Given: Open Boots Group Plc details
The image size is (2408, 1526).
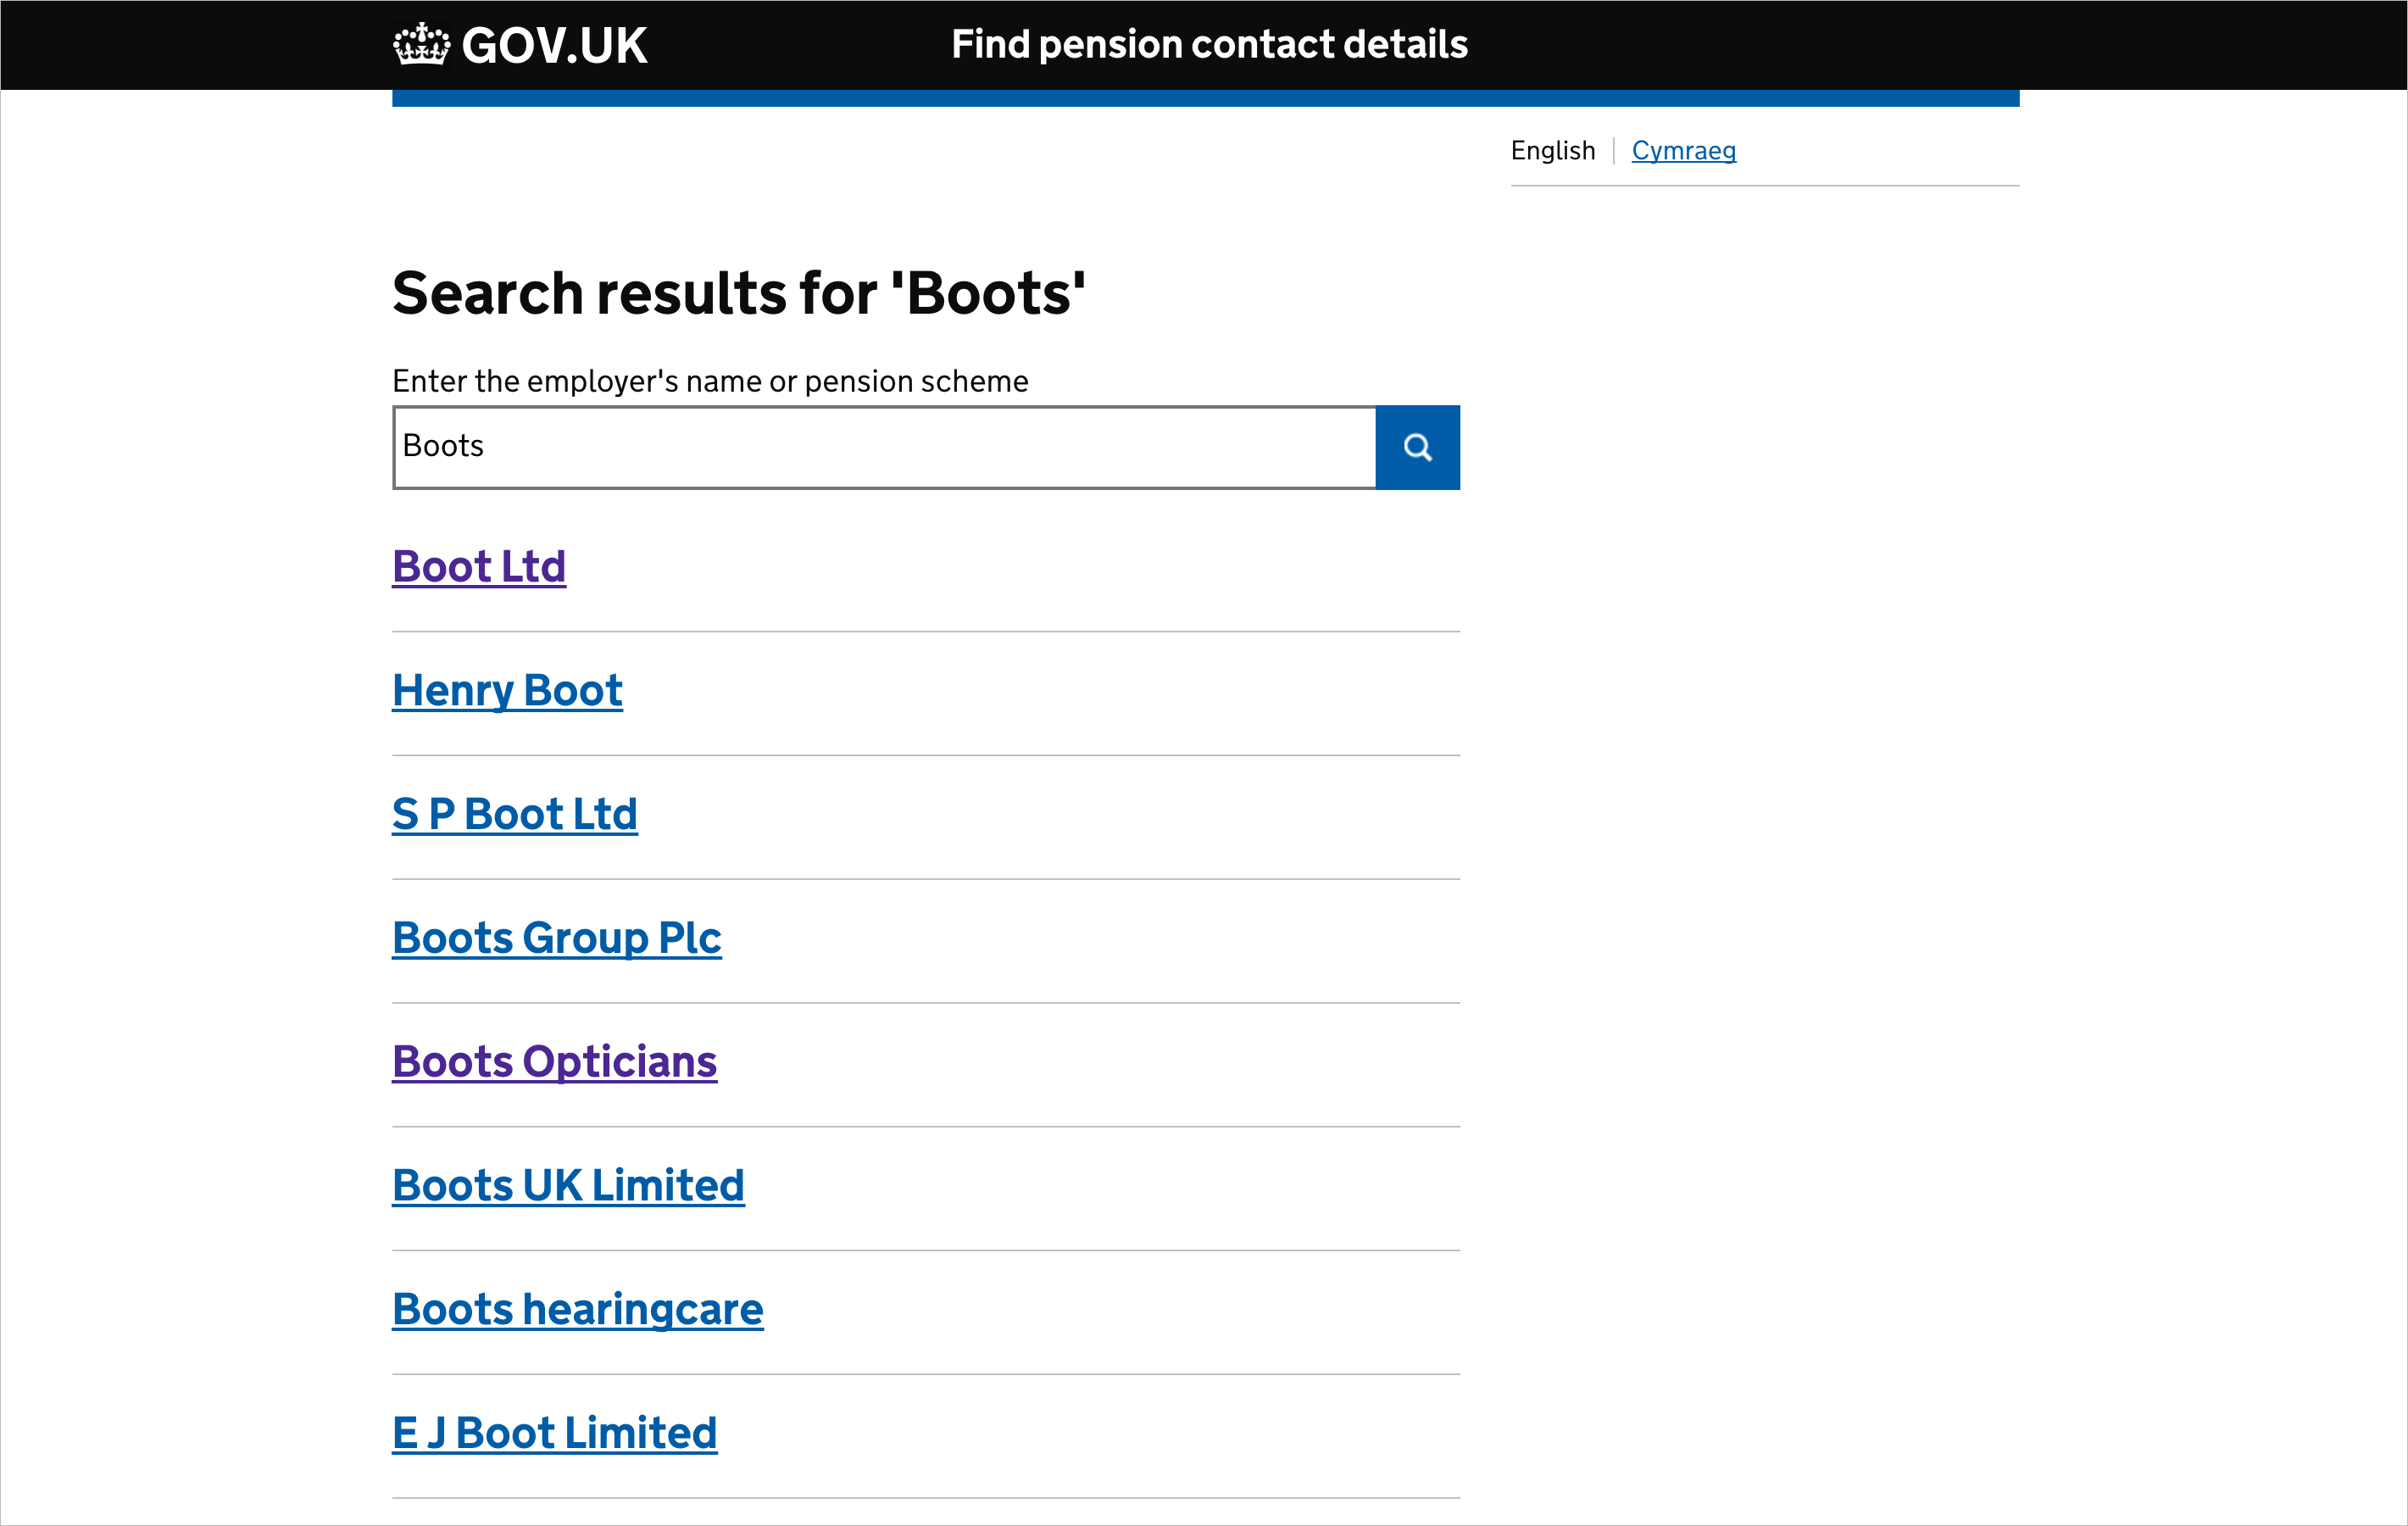Looking at the screenshot, I should (556, 938).
